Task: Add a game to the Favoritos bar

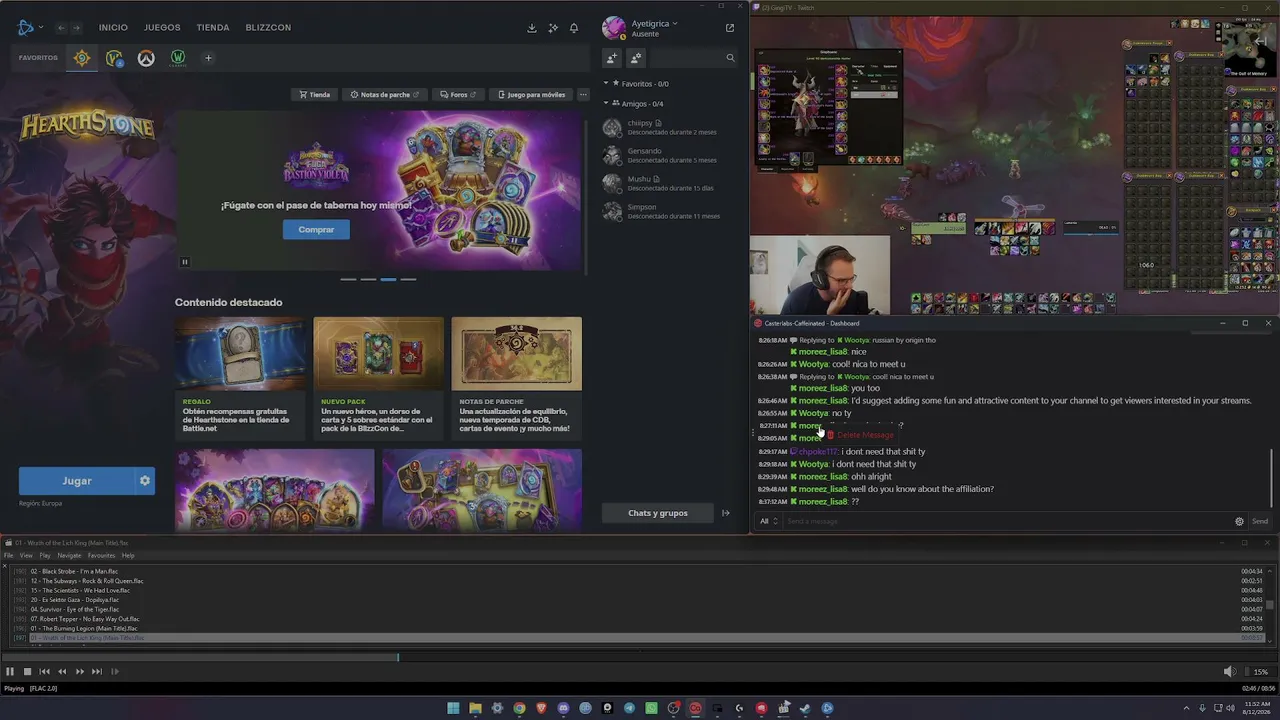Action: click(208, 58)
